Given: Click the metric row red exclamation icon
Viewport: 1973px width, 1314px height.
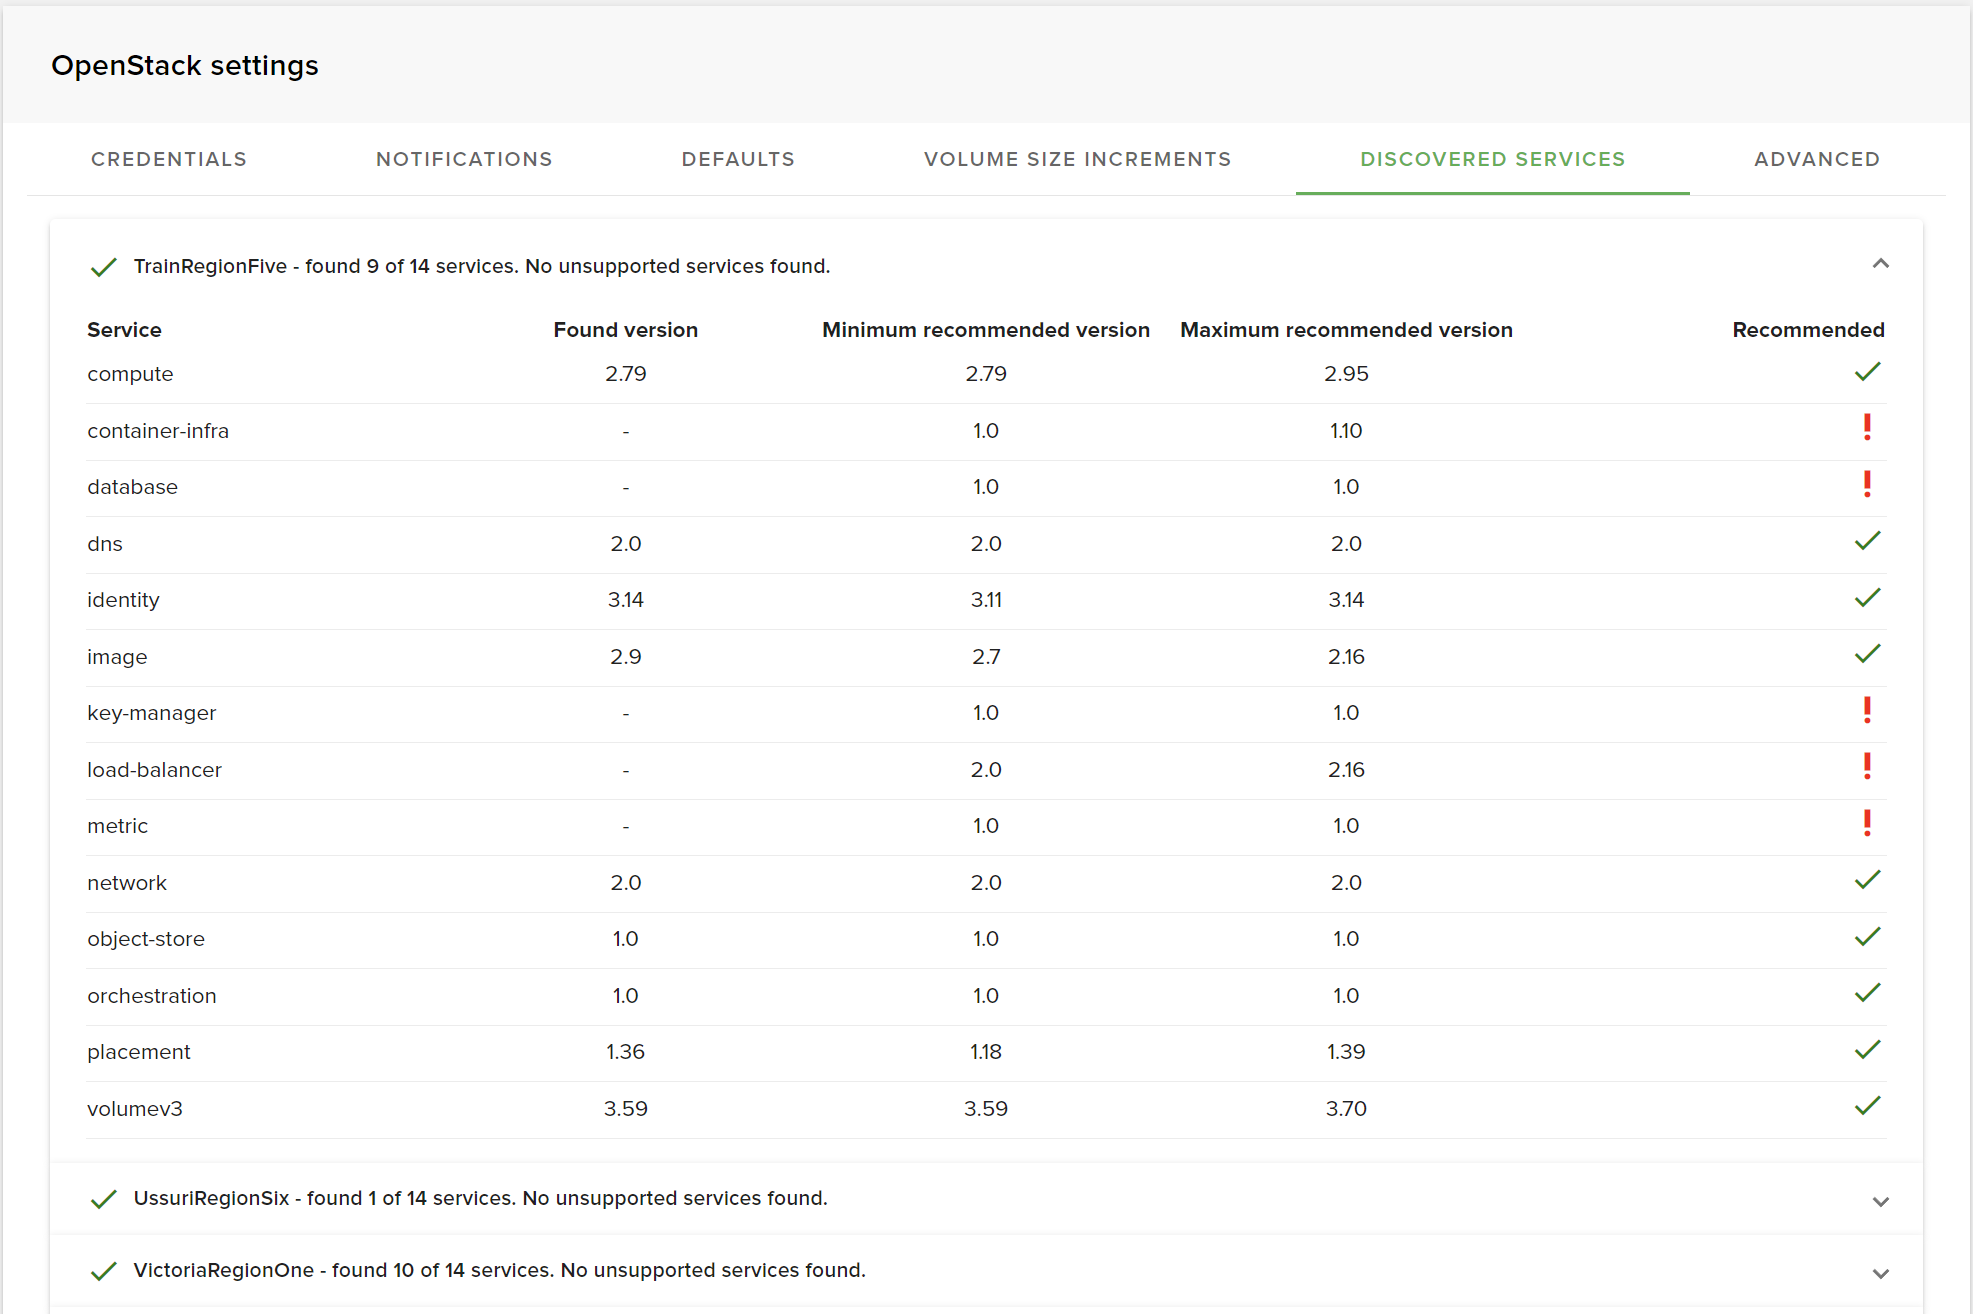Looking at the screenshot, I should click(x=1867, y=824).
